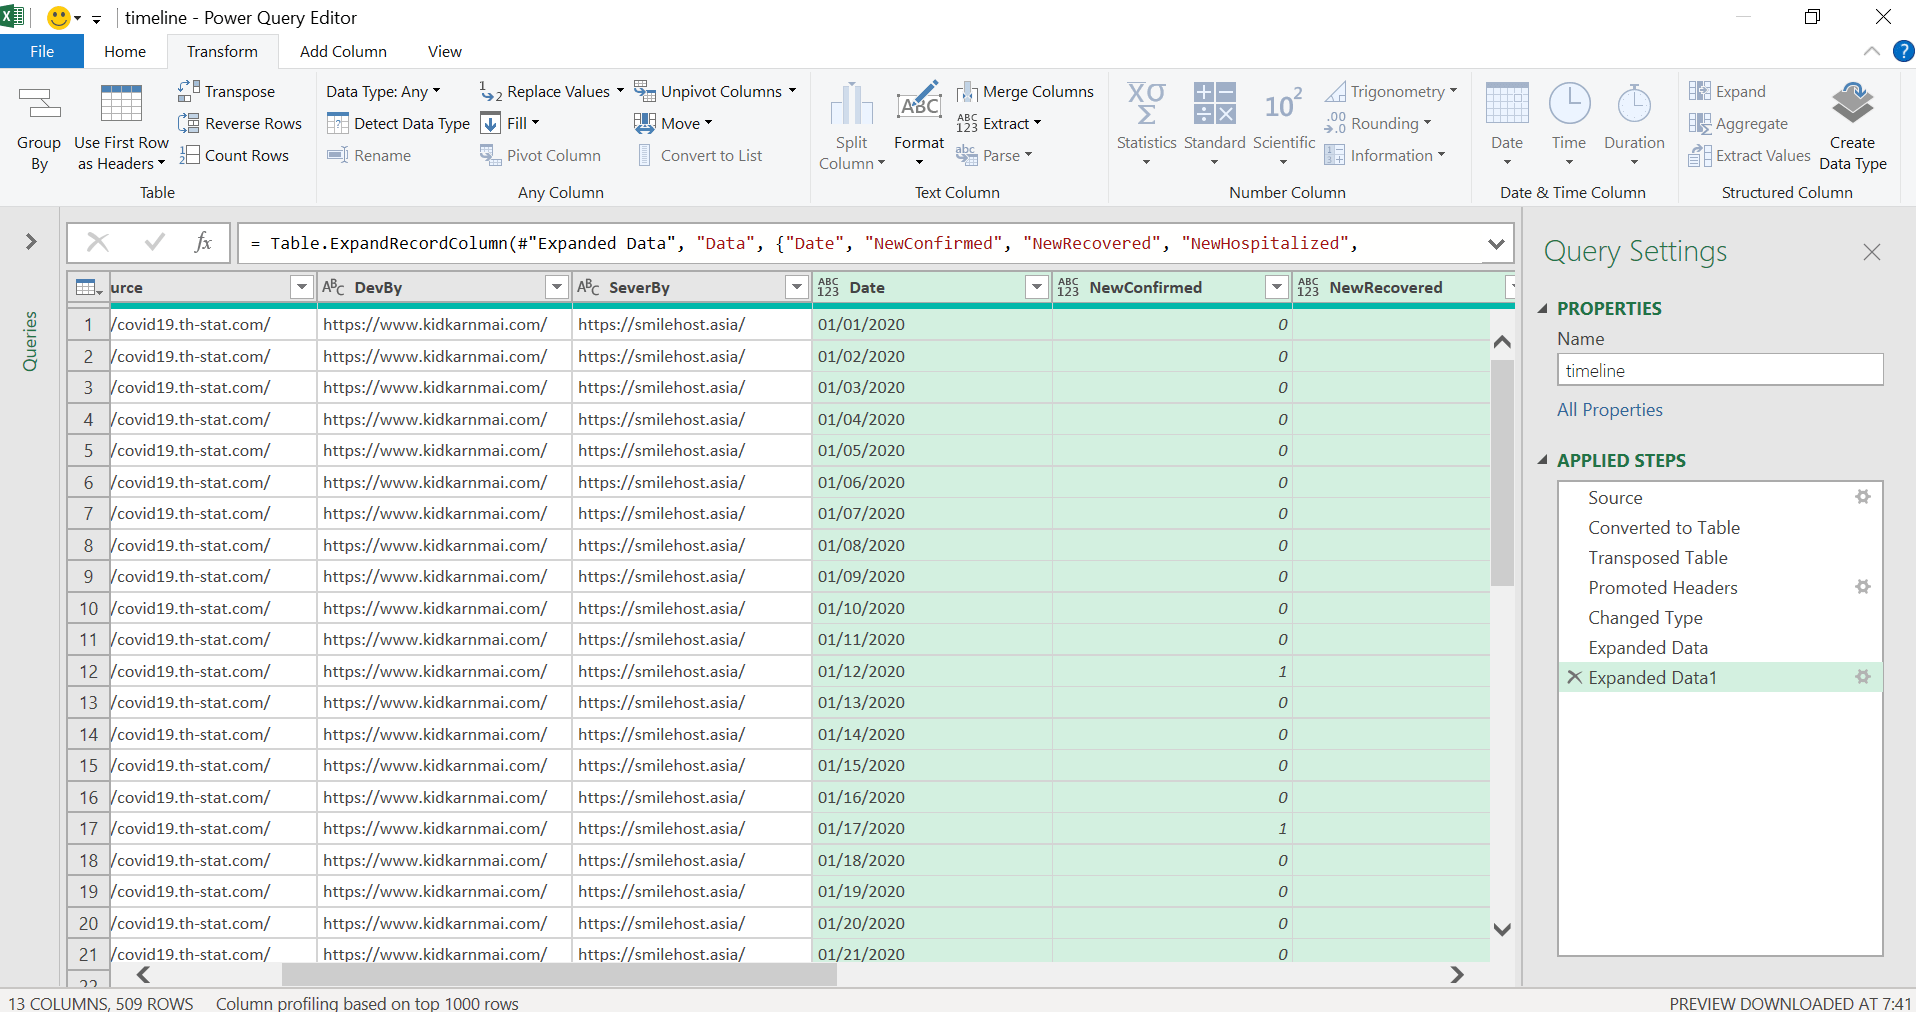Collapse the APPLIED STEPS section

[1544, 460]
